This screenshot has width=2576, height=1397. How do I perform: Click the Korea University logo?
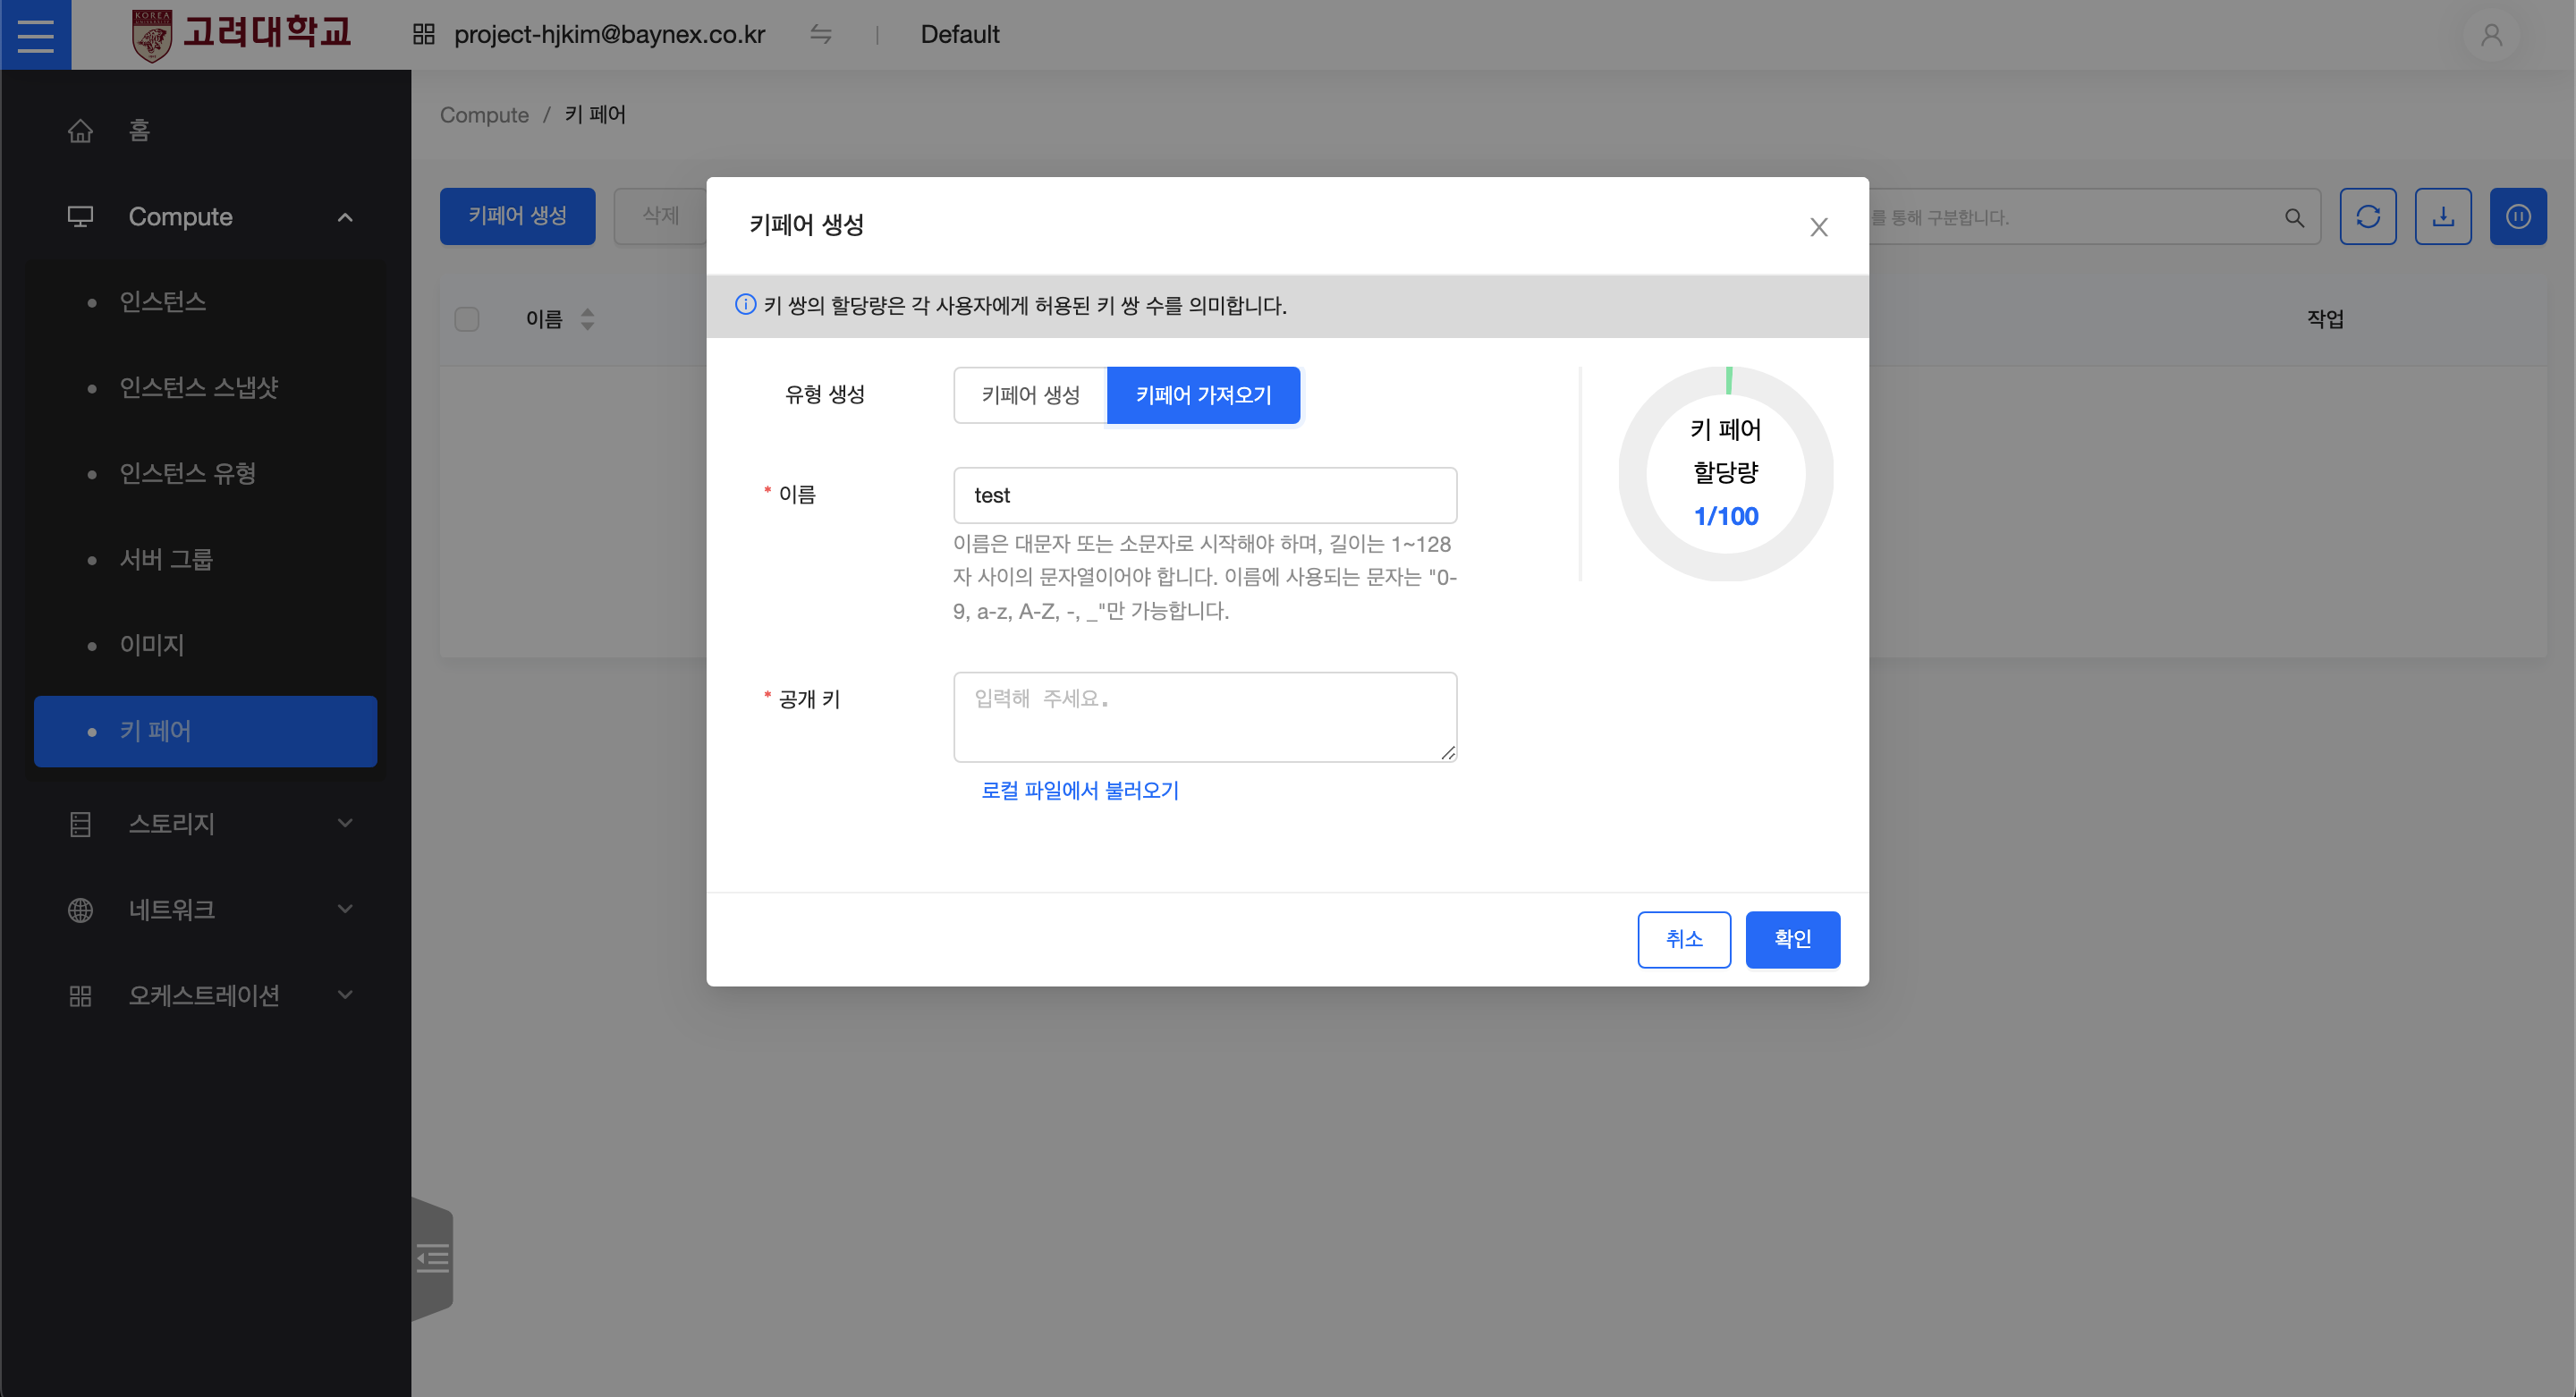pyautogui.click(x=241, y=35)
